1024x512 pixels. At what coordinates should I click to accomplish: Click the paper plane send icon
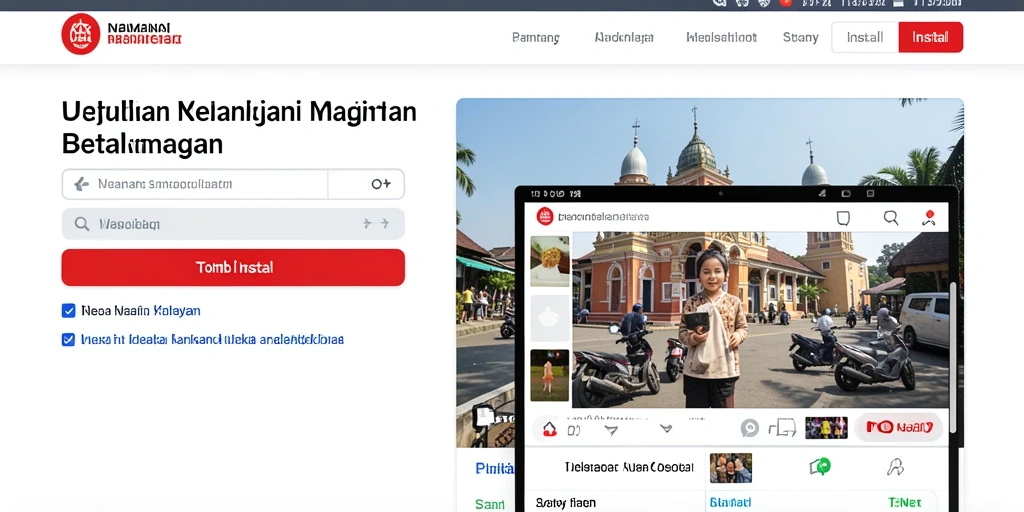click(611, 430)
